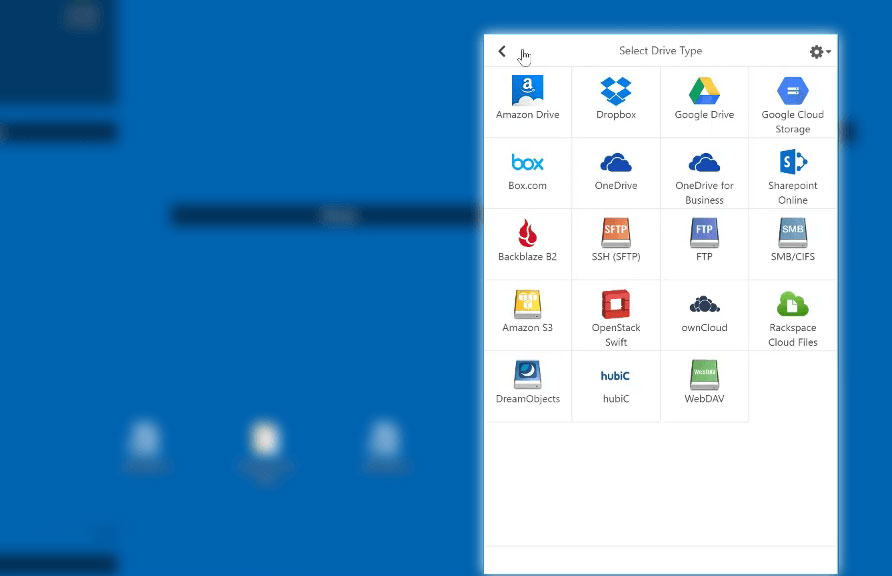Viewport: 892px width, 576px height.
Task: Go back using the left arrow
Action: click(502, 51)
